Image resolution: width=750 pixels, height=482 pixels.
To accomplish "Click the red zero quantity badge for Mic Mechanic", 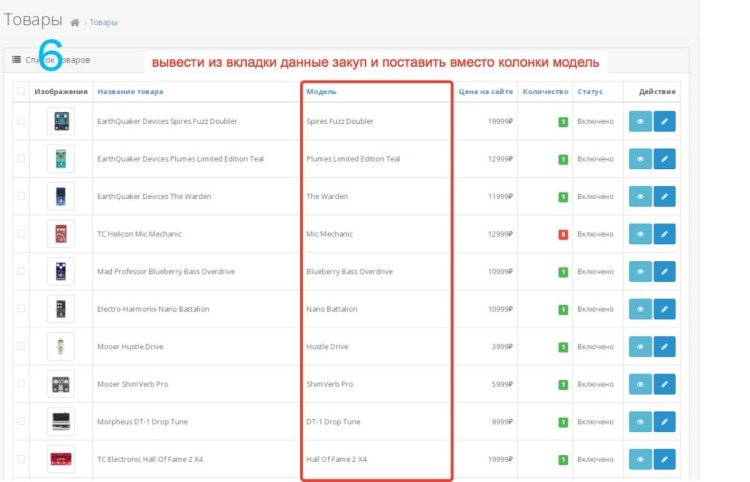I will coord(563,234).
